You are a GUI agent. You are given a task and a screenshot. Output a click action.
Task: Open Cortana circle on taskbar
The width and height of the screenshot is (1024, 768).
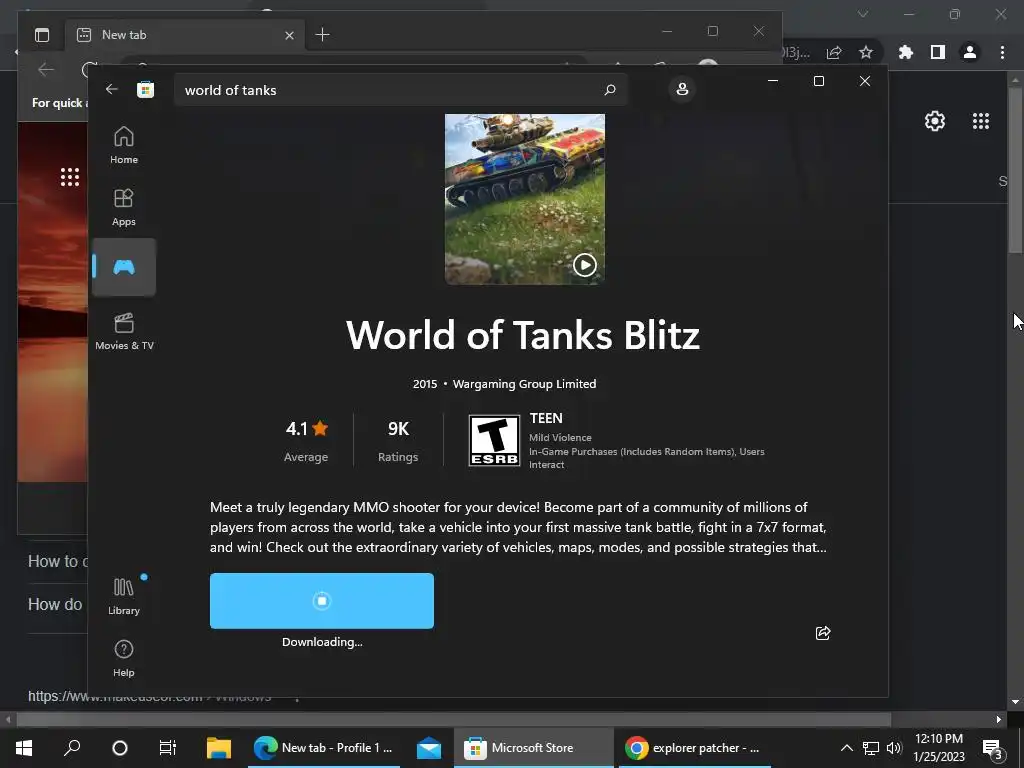point(120,748)
